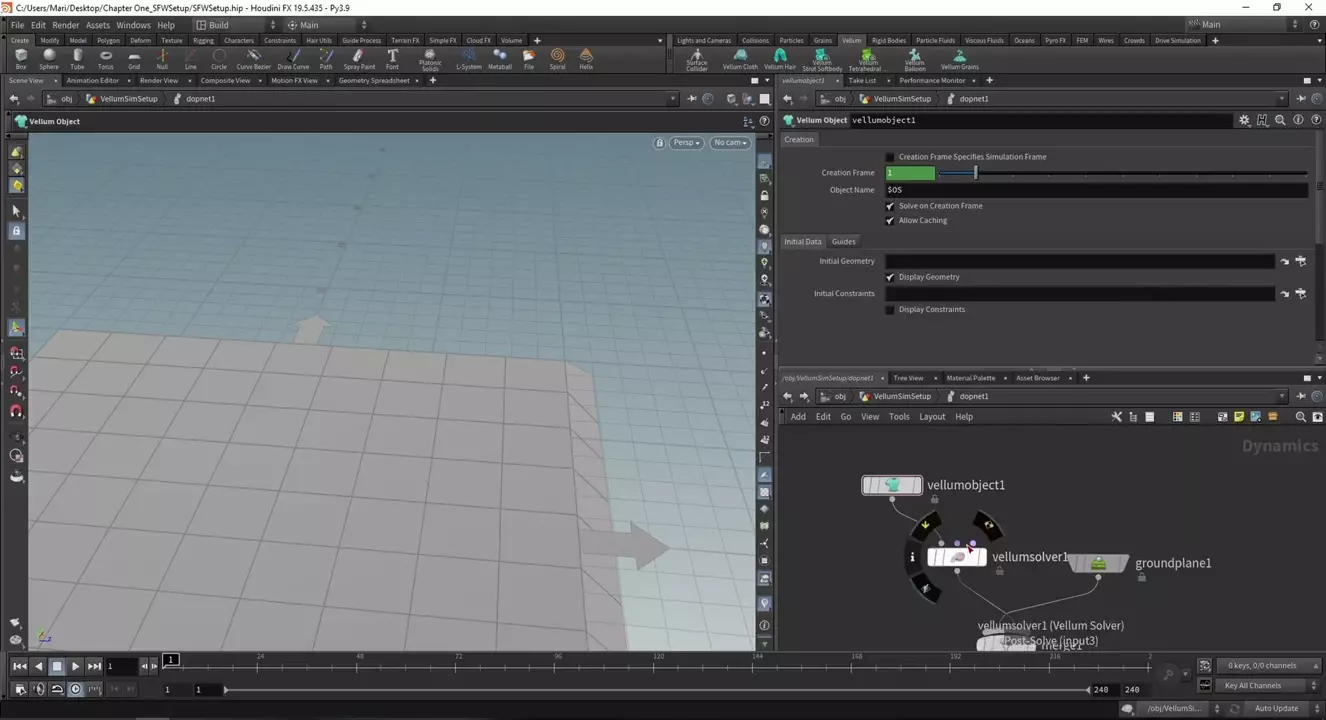Open the Windows menu in the menu bar

[x=133, y=25]
